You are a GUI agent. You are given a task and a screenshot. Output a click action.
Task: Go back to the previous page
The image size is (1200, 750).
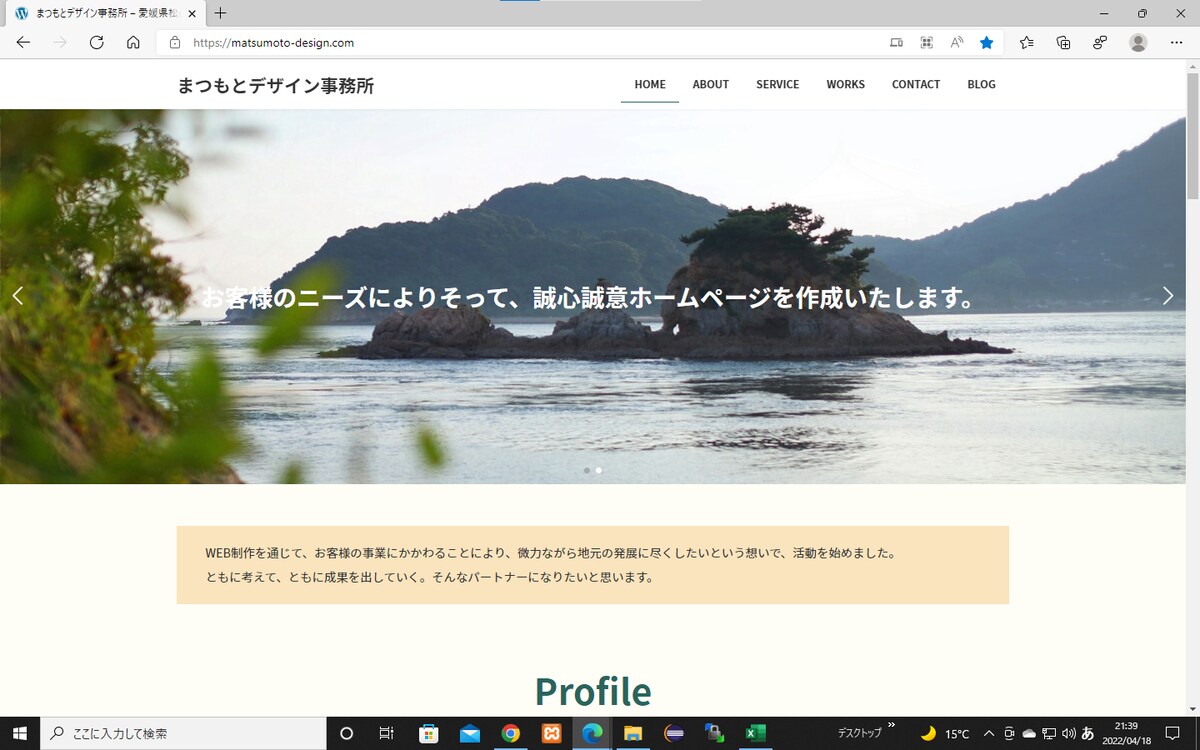(24, 43)
